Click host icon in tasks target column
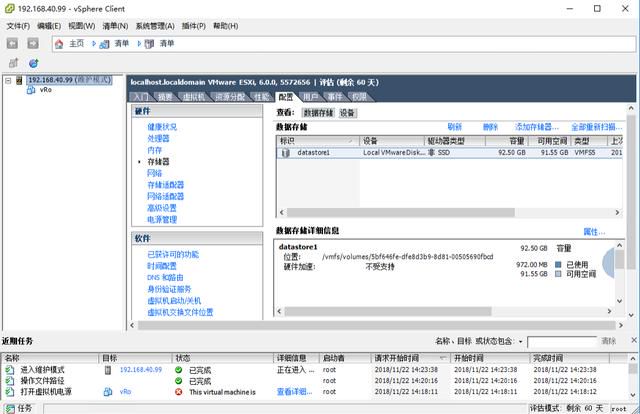The height and width of the screenshot is (414, 640). point(108,370)
